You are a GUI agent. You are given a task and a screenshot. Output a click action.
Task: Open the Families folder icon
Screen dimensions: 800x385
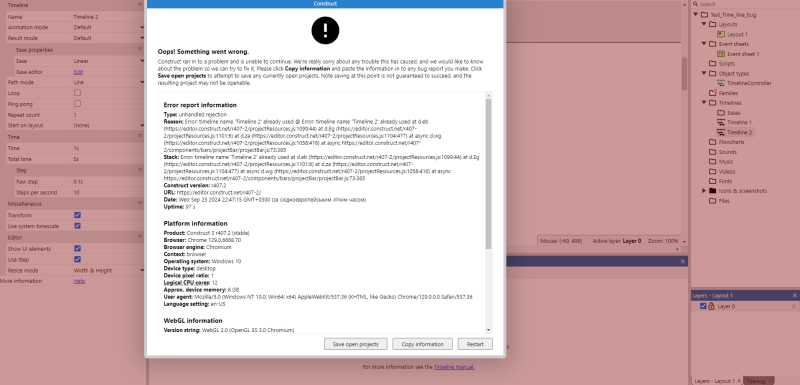tap(713, 93)
